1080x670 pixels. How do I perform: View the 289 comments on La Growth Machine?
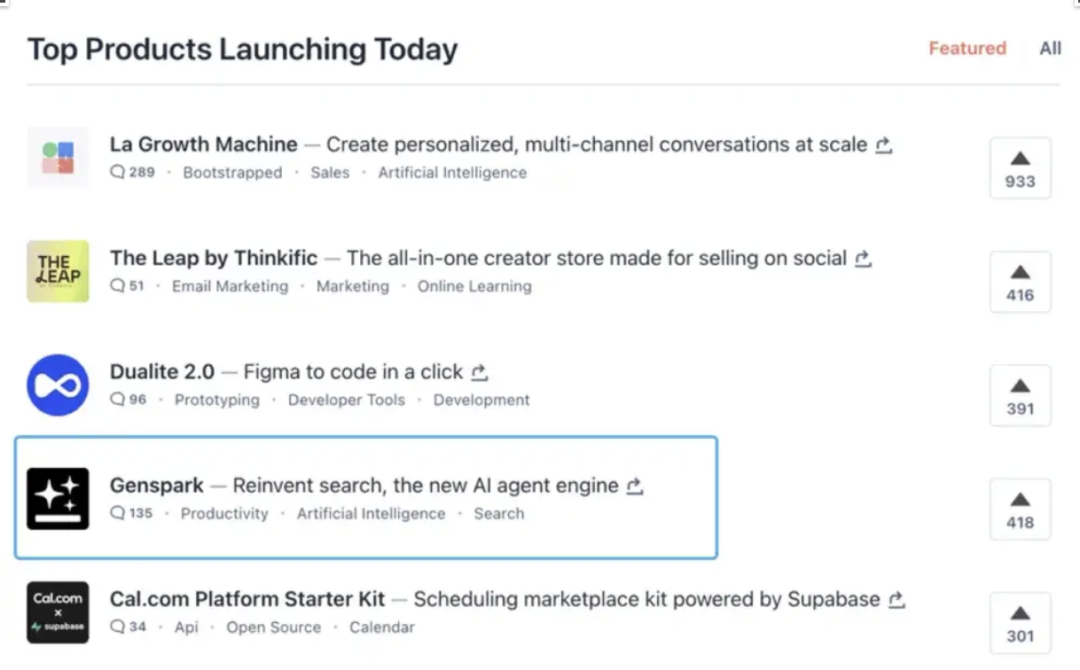coord(132,172)
